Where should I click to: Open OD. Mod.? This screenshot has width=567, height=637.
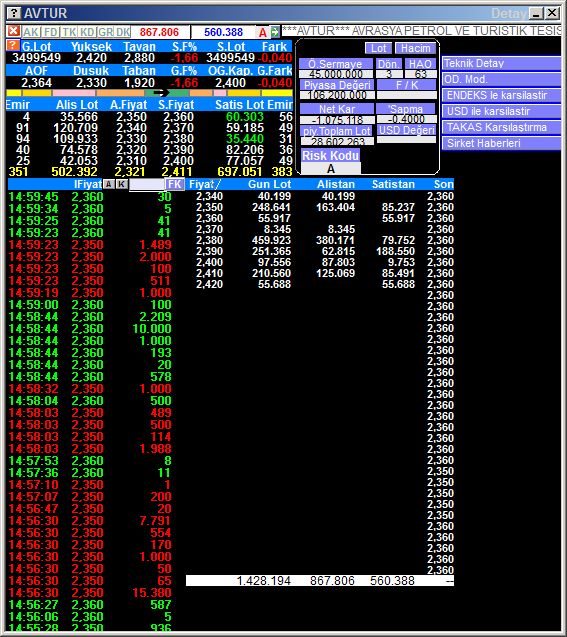click(501, 79)
